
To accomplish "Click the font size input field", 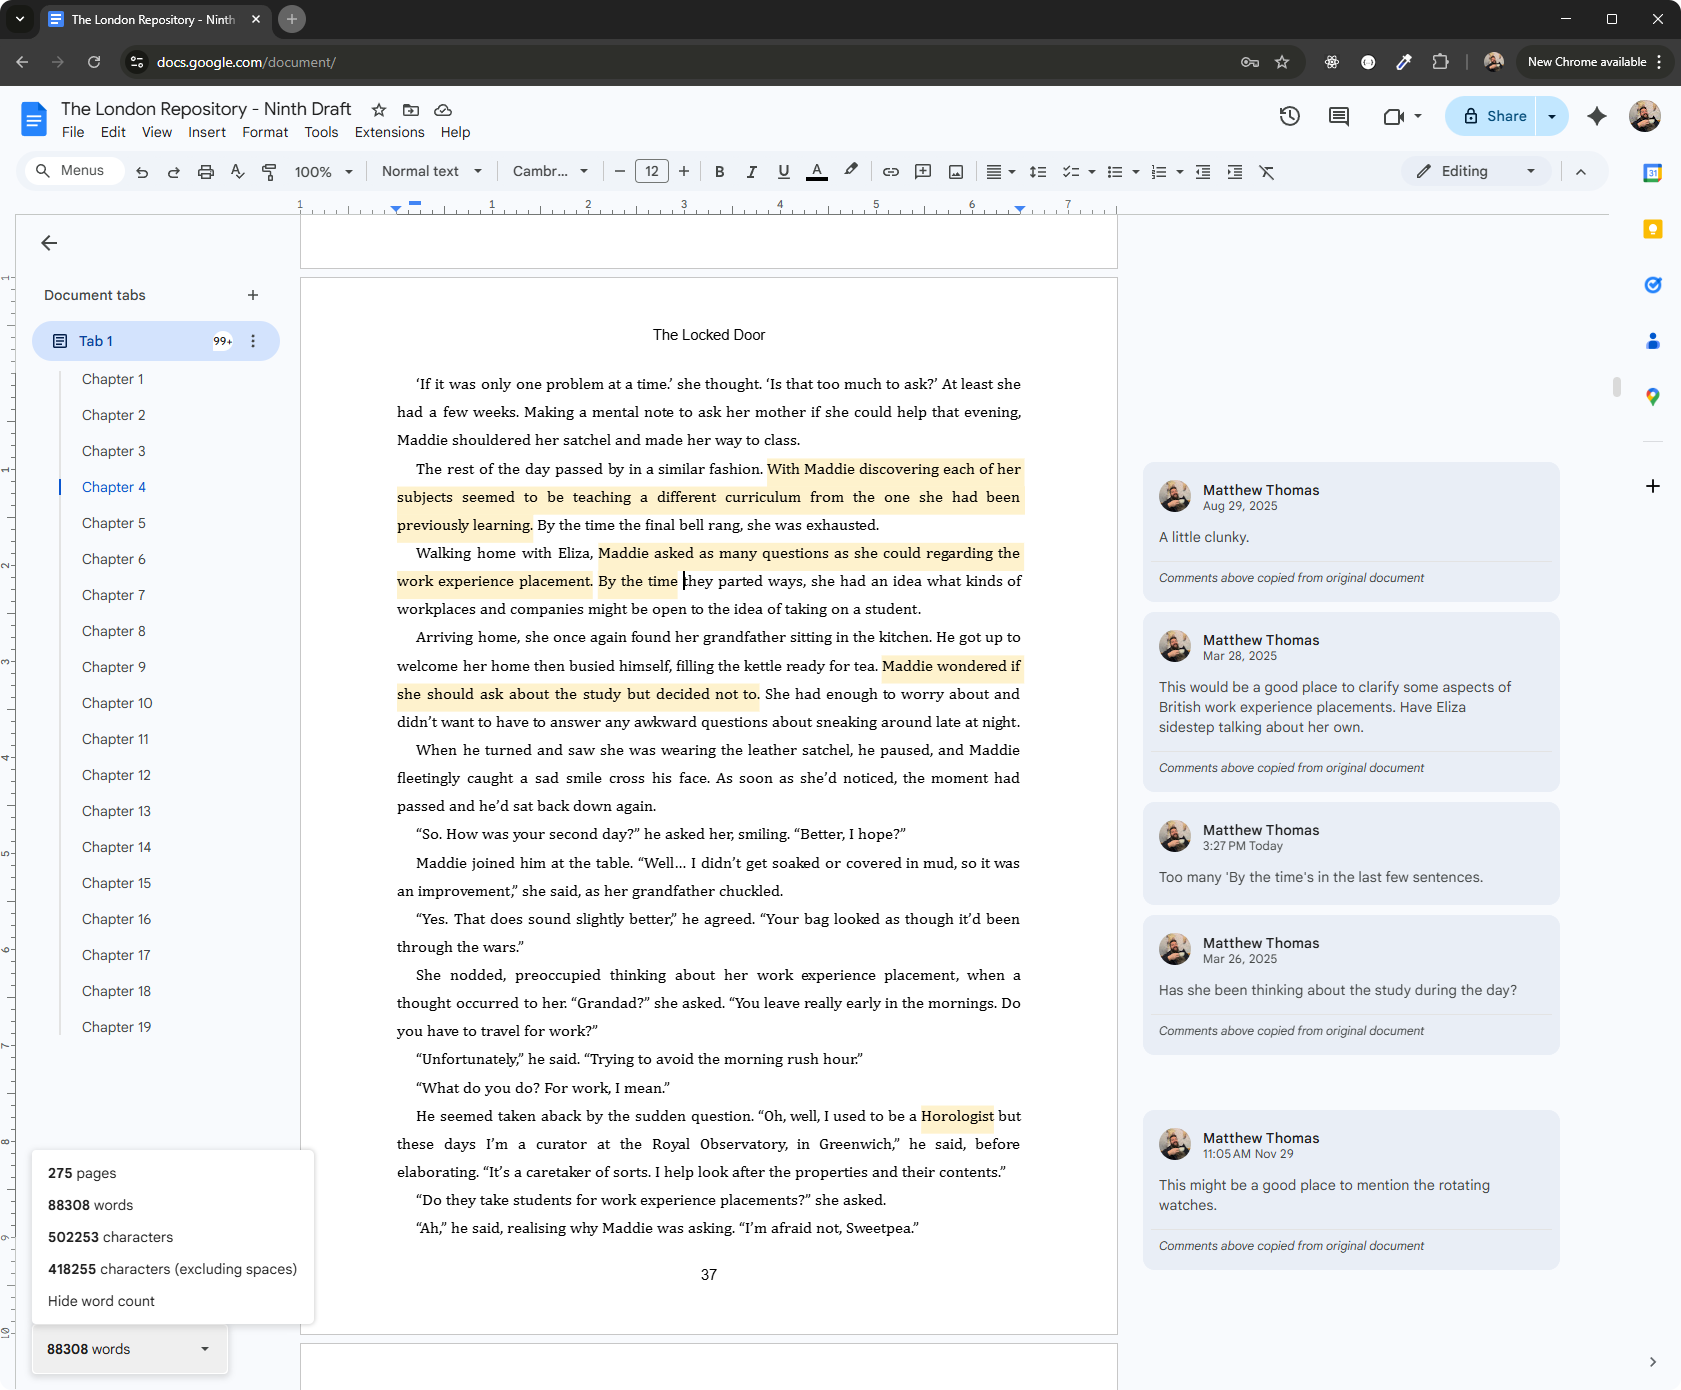I will (652, 172).
